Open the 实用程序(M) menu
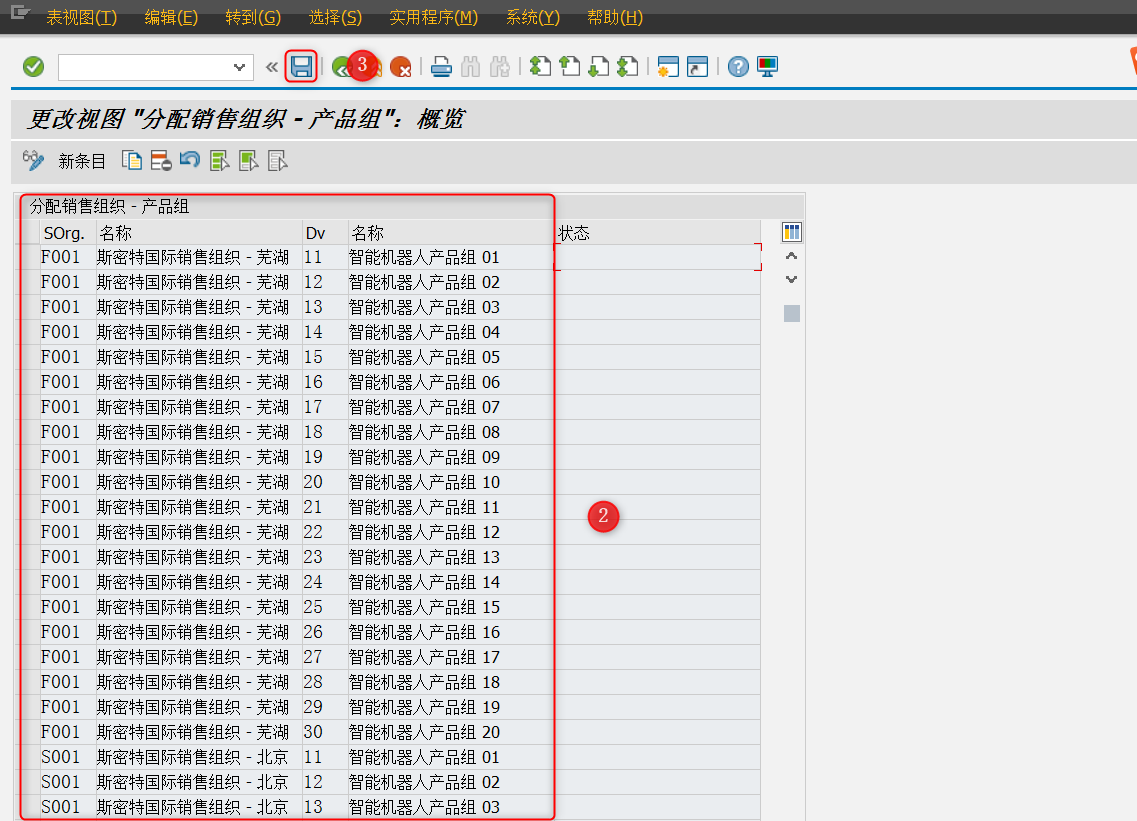 (x=433, y=17)
